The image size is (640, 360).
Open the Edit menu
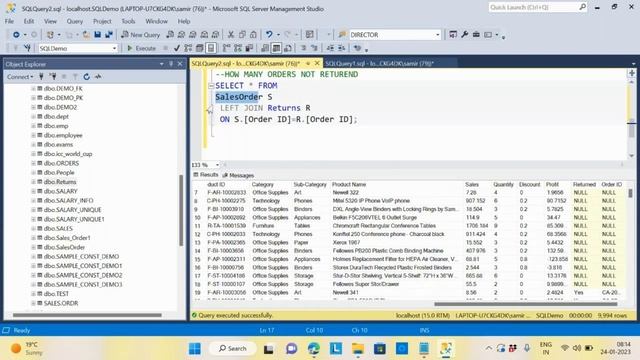coord(29,21)
